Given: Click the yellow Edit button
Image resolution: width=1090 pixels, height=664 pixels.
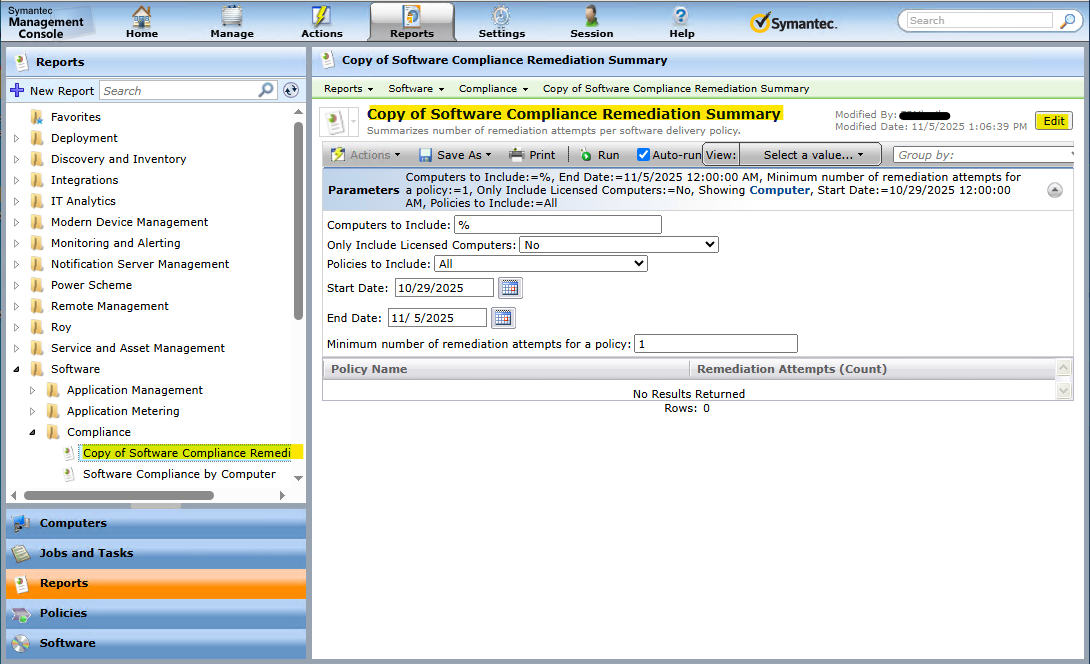Looking at the screenshot, I should [x=1053, y=121].
